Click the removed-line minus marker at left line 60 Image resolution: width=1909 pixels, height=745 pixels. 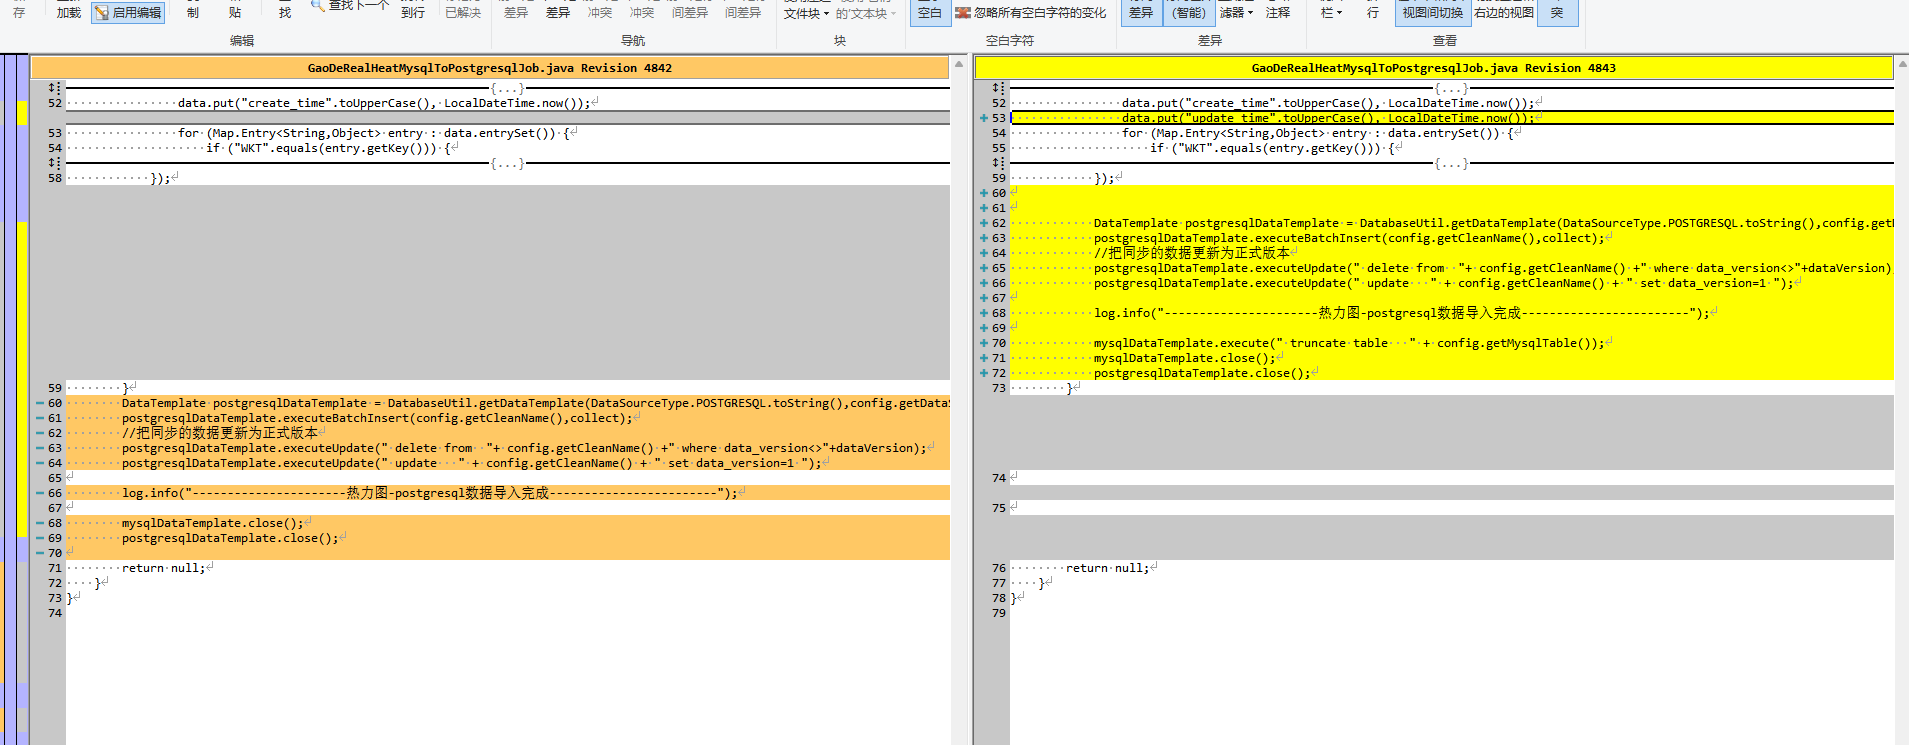tap(40, 403)
